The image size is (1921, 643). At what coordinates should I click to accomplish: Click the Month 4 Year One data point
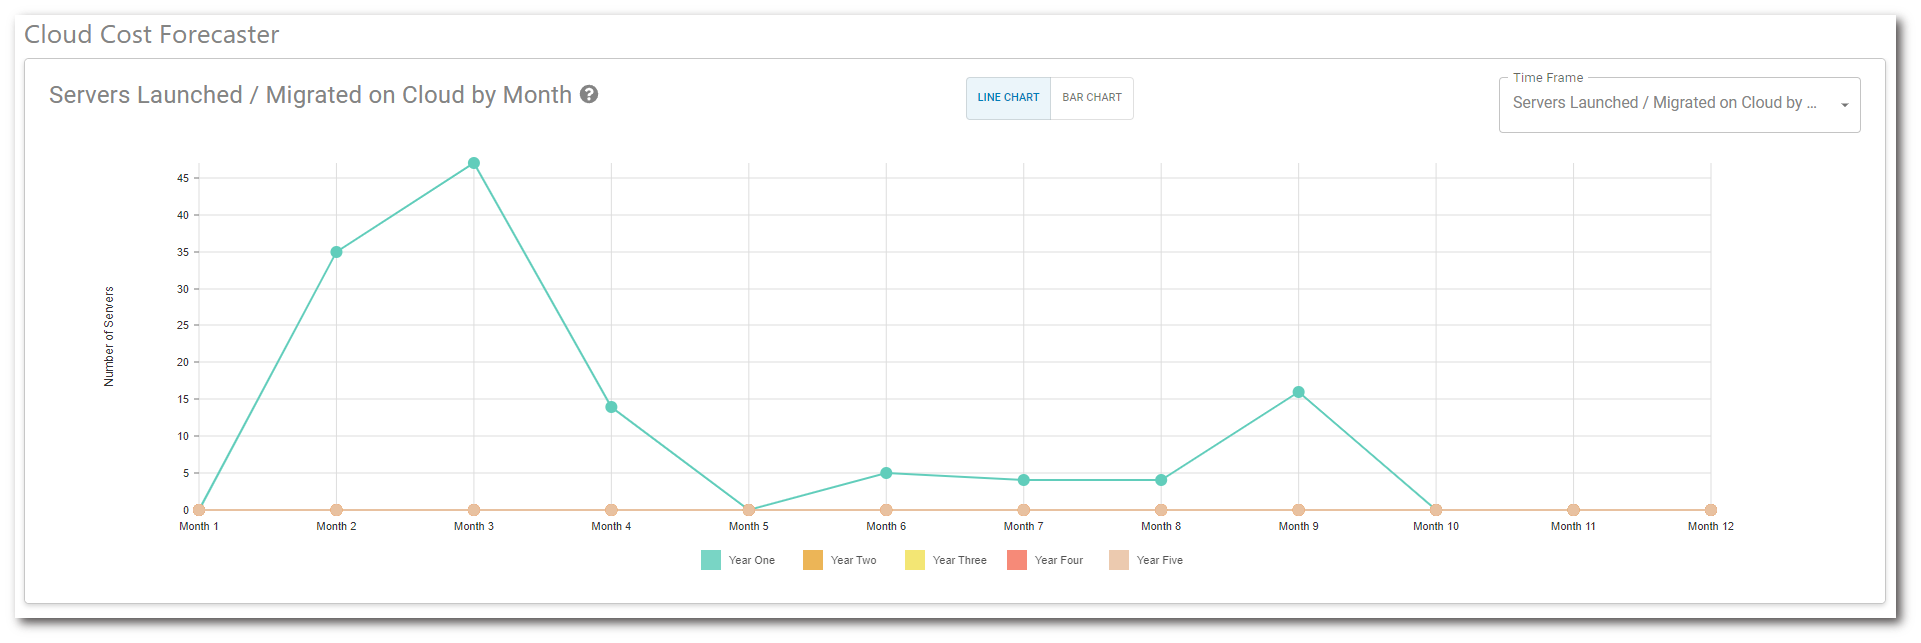click(x=611, y=407)
